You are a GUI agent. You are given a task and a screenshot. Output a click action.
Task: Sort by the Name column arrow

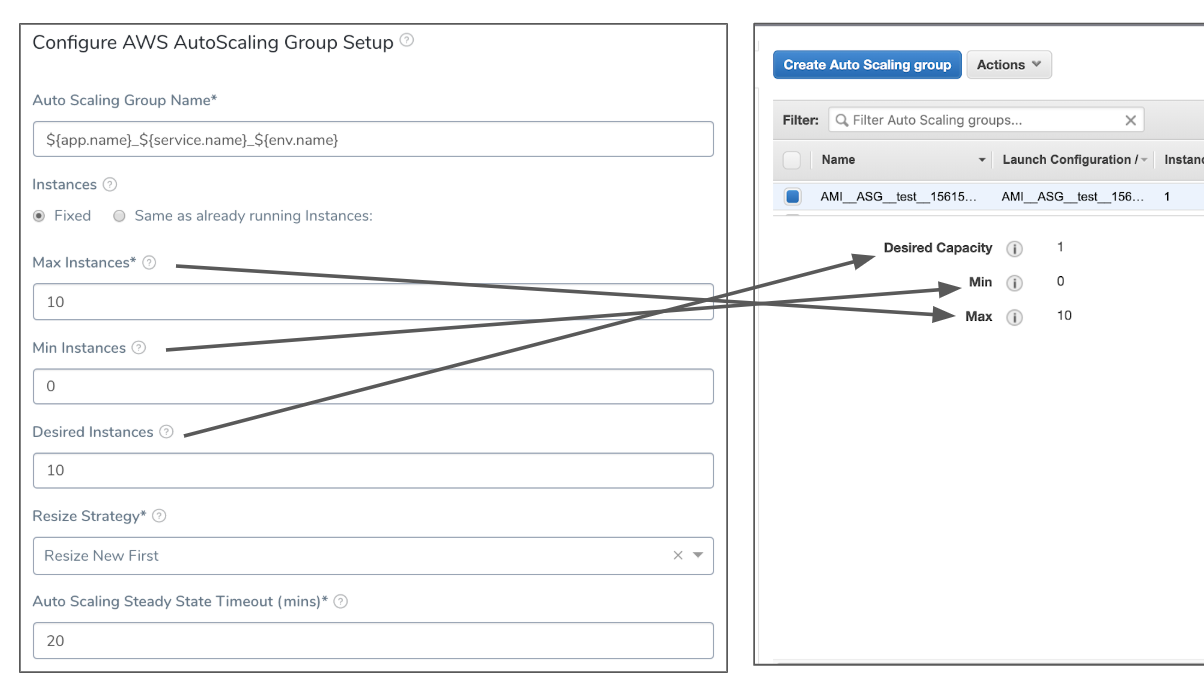coord(982,160)
